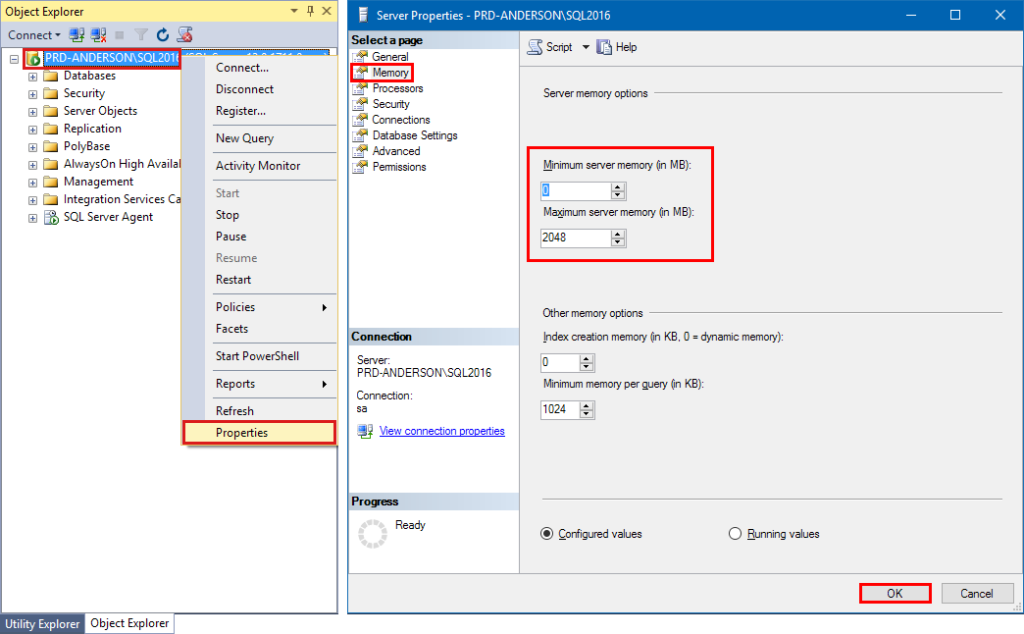Select the Configured values radio button

547,534
